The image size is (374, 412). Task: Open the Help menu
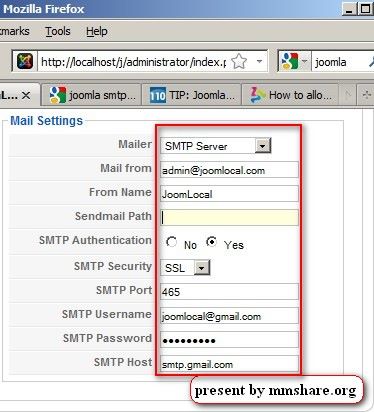pos(97,31)
